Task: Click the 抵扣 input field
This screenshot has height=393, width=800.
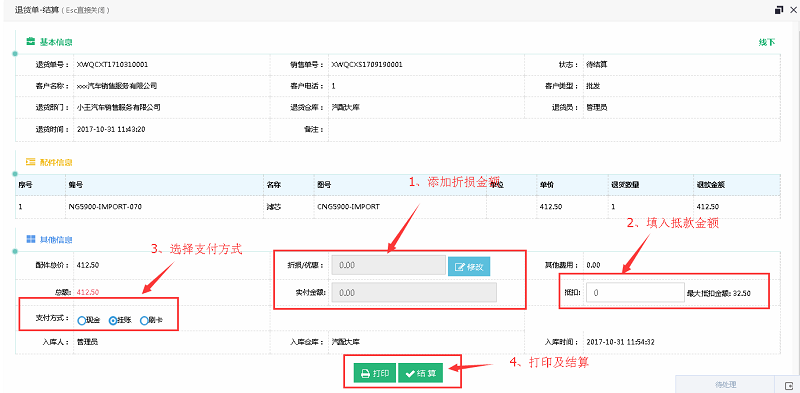Action: click(x=635, y=293)
